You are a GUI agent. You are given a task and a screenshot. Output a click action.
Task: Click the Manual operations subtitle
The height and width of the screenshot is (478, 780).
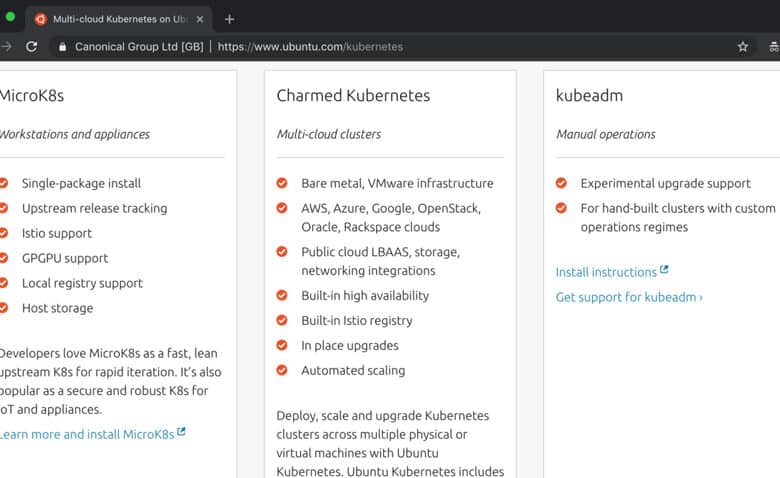[605, 134]
